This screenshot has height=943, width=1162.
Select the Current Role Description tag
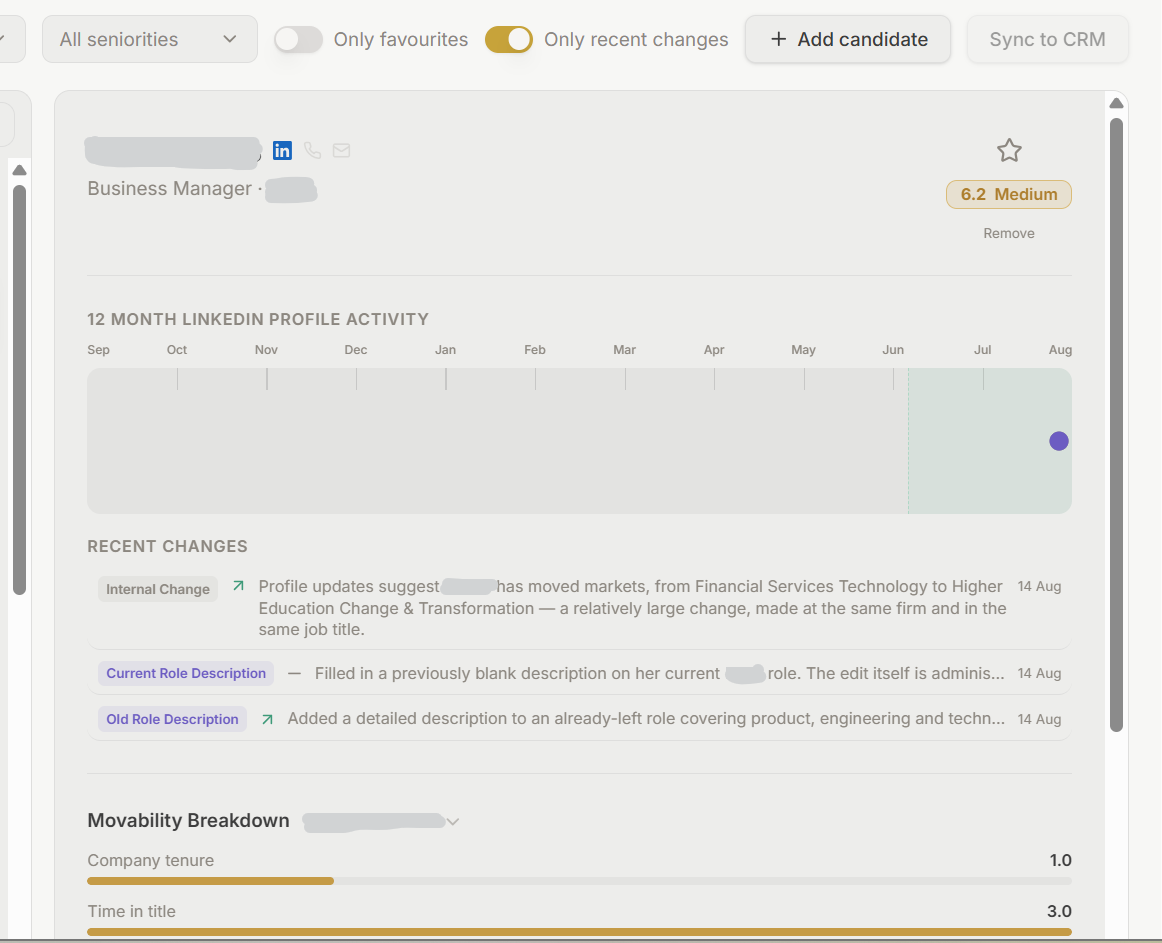186,673
